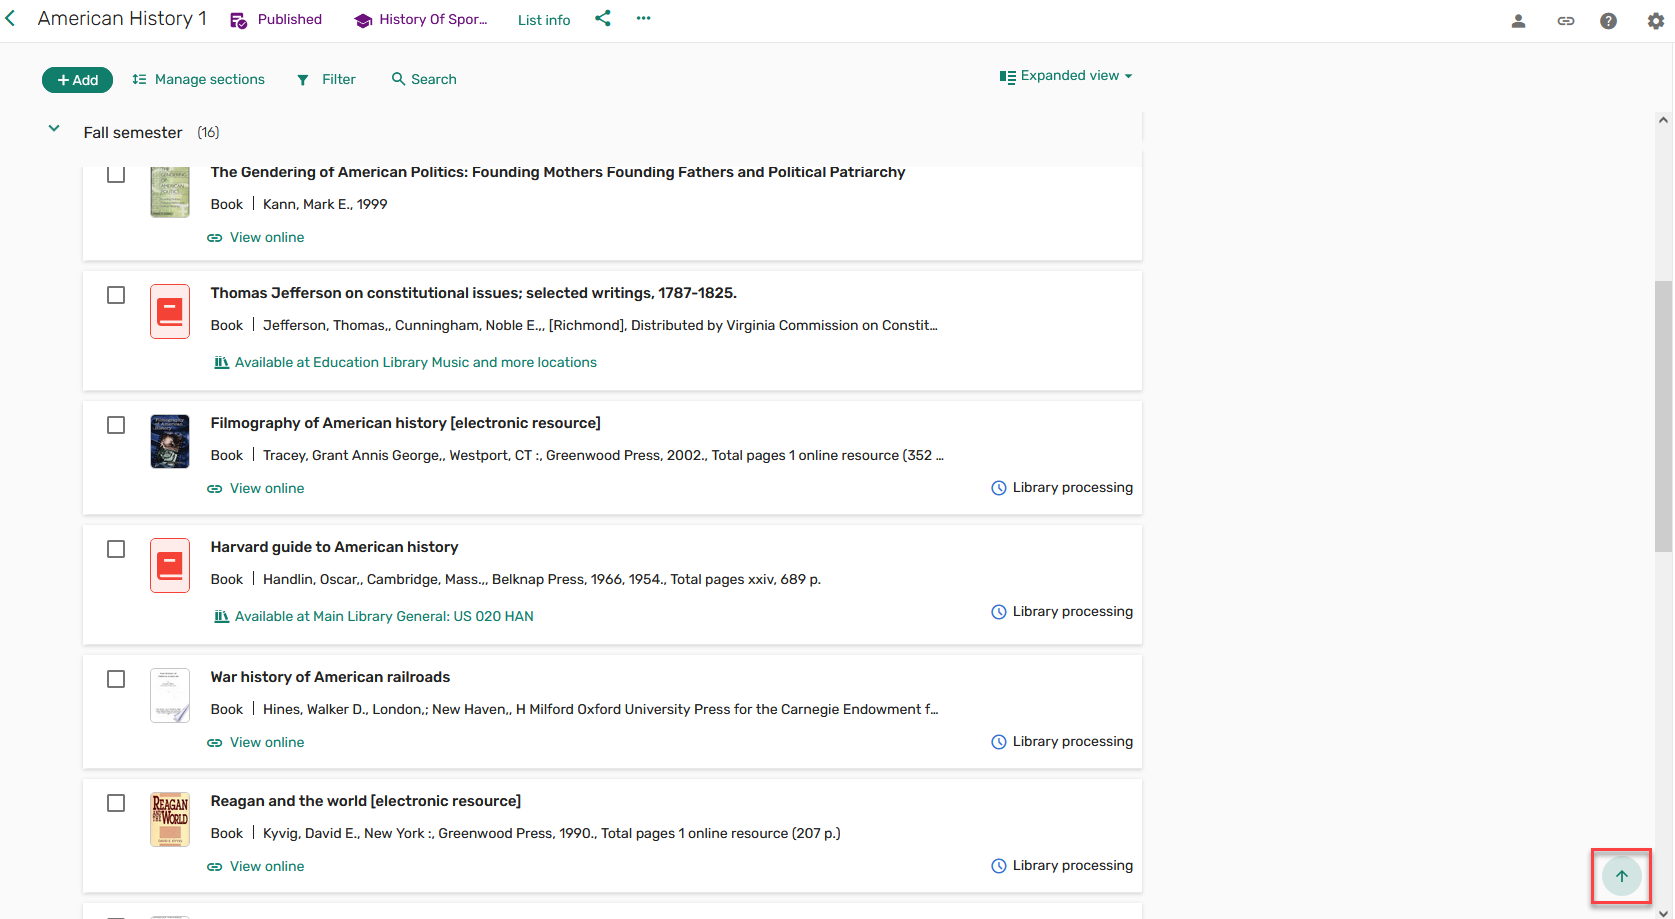Tick the War history of American railroads checkbox
This screenshot has height=919, width=1675.
pyautogui.click(x=116, y=679)
